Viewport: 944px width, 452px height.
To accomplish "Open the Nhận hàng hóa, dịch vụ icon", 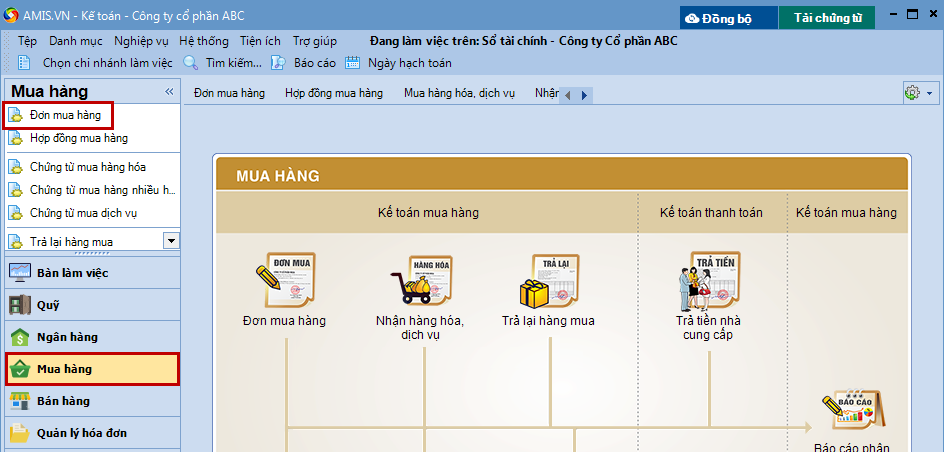I will (425, 283).
